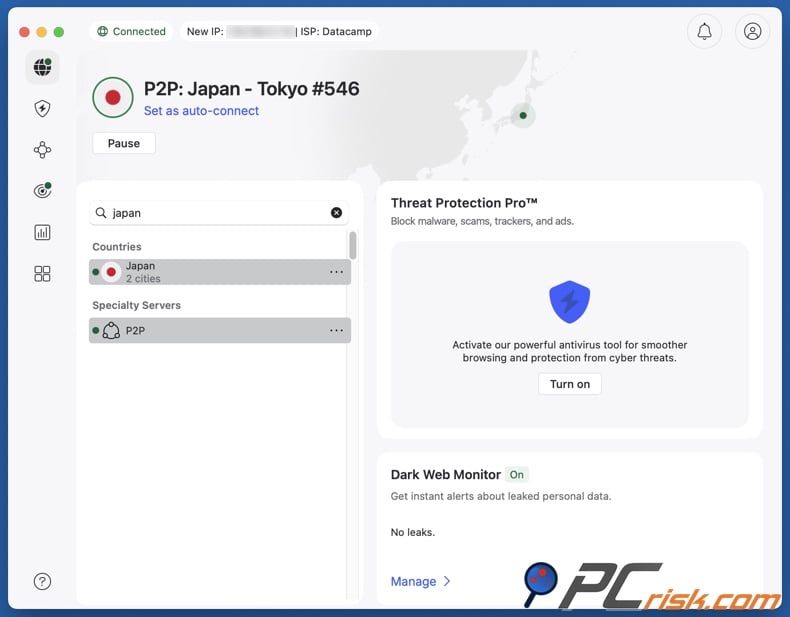Select P2P specialty server
The width and height of the screenshot is (790, 617).
pos(220,330)
